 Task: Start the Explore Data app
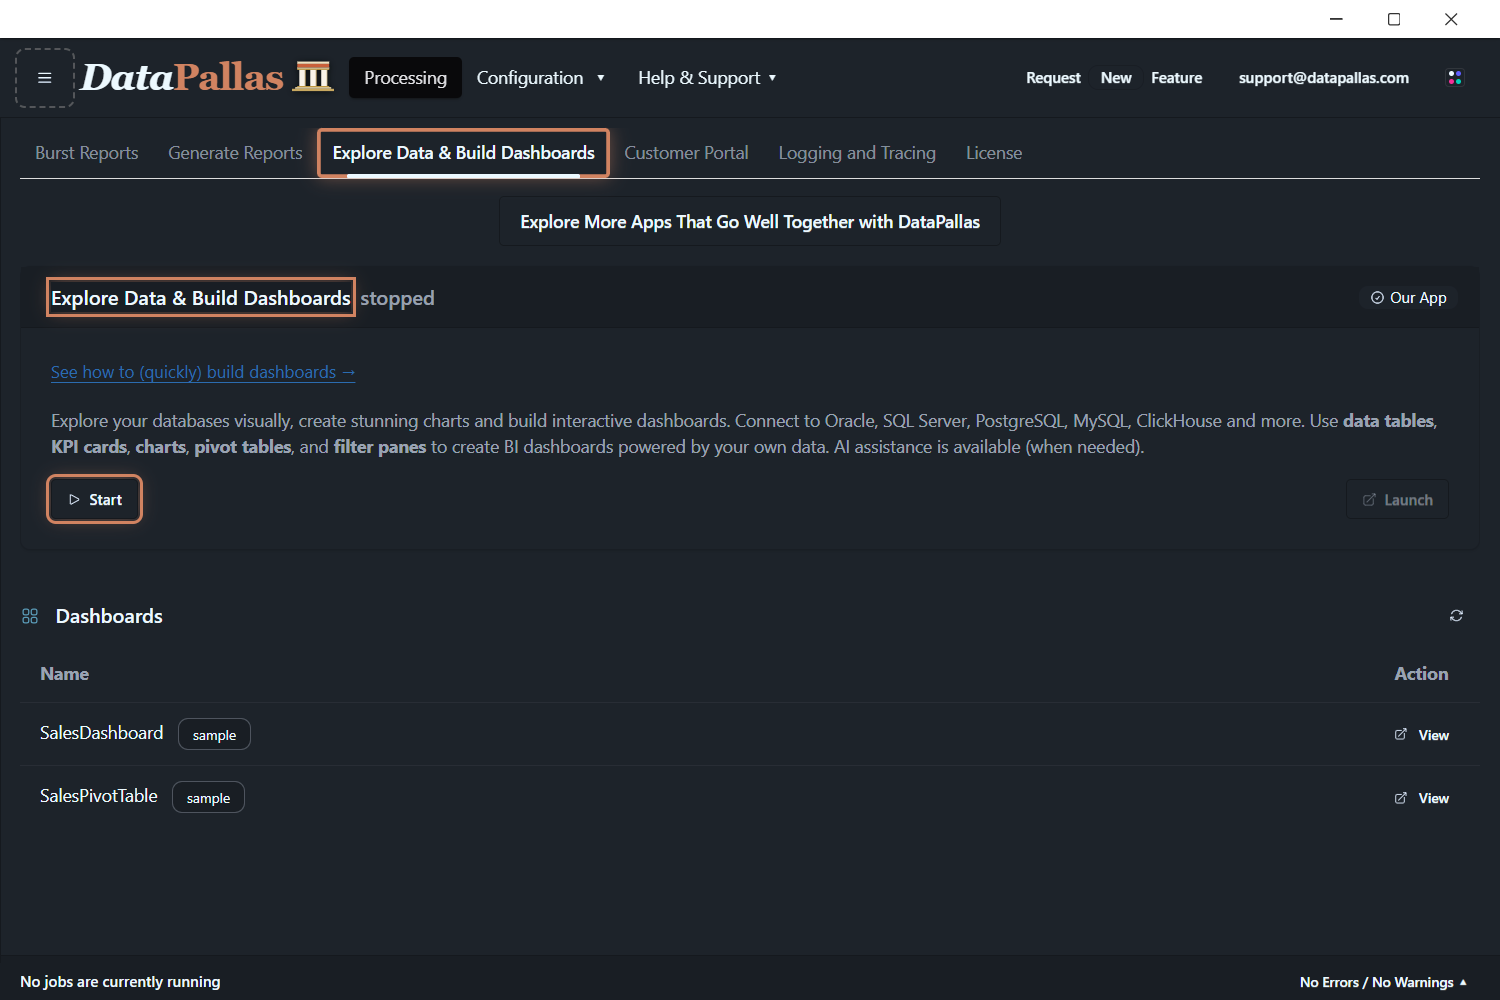point(95,499)
